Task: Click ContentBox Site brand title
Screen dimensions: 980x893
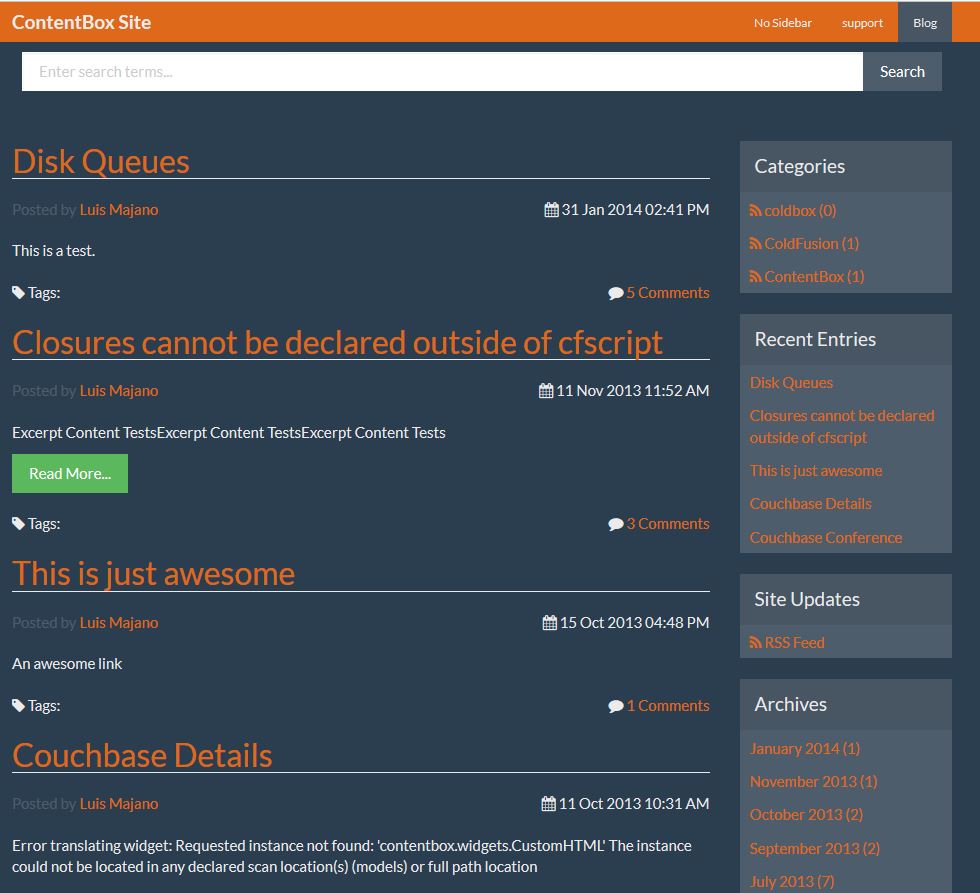Action: pyautogui.click(x=81, y=22)
